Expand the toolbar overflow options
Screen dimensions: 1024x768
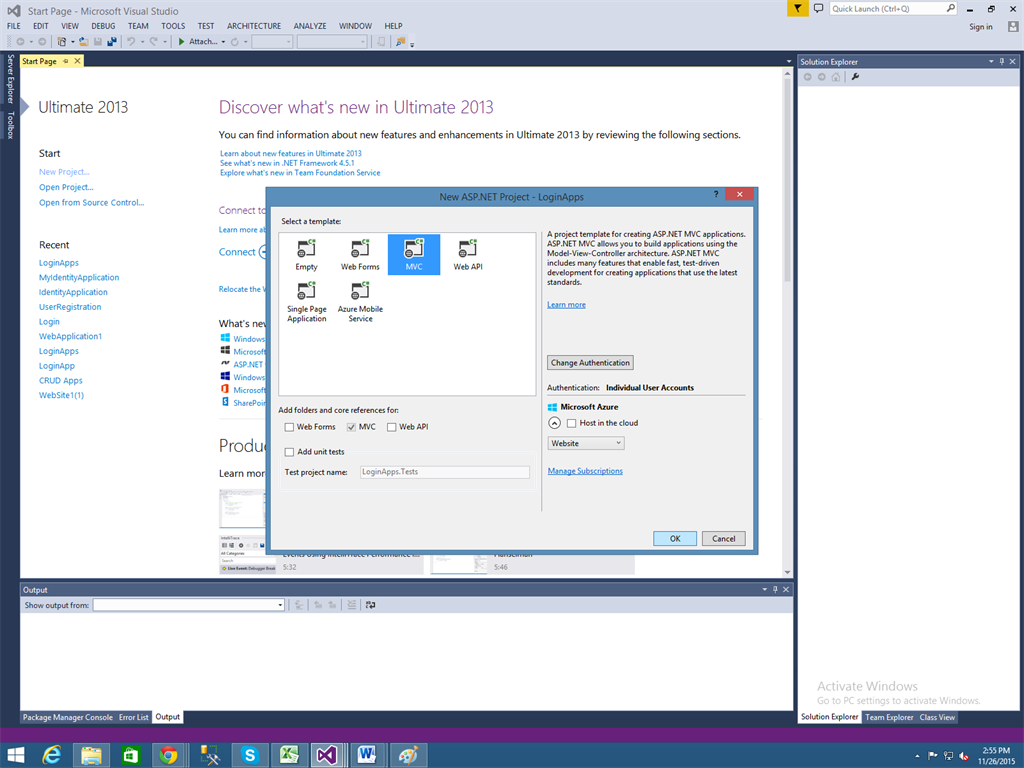tap(412, 44)
